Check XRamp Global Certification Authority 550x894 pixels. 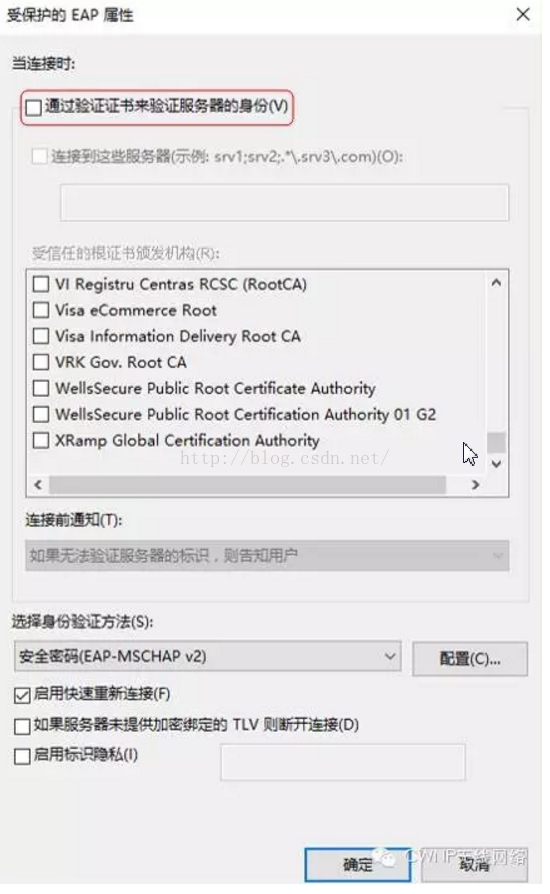pos(41,440)
